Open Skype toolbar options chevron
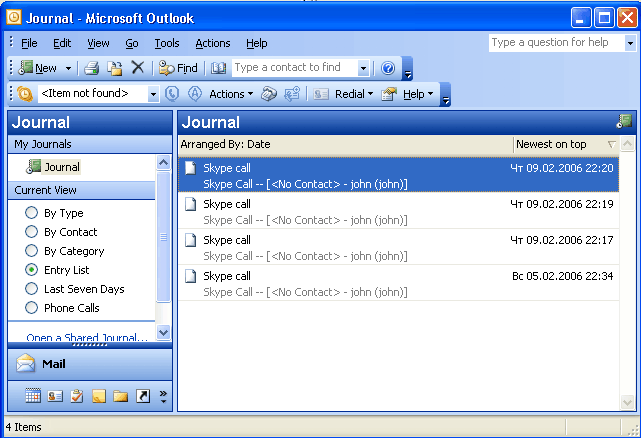 pos(446,95)
